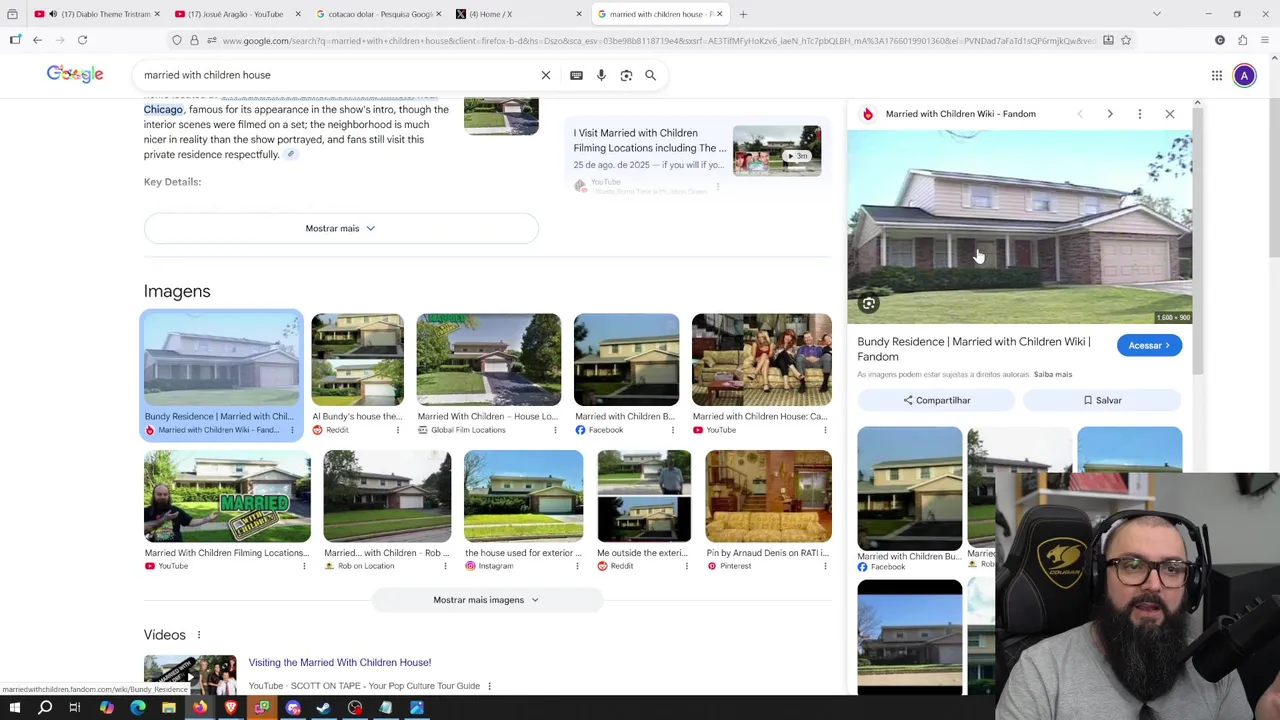The image size is (1280, 720).
Task: Show next image in preview panel
Action: pos(1110,114)
